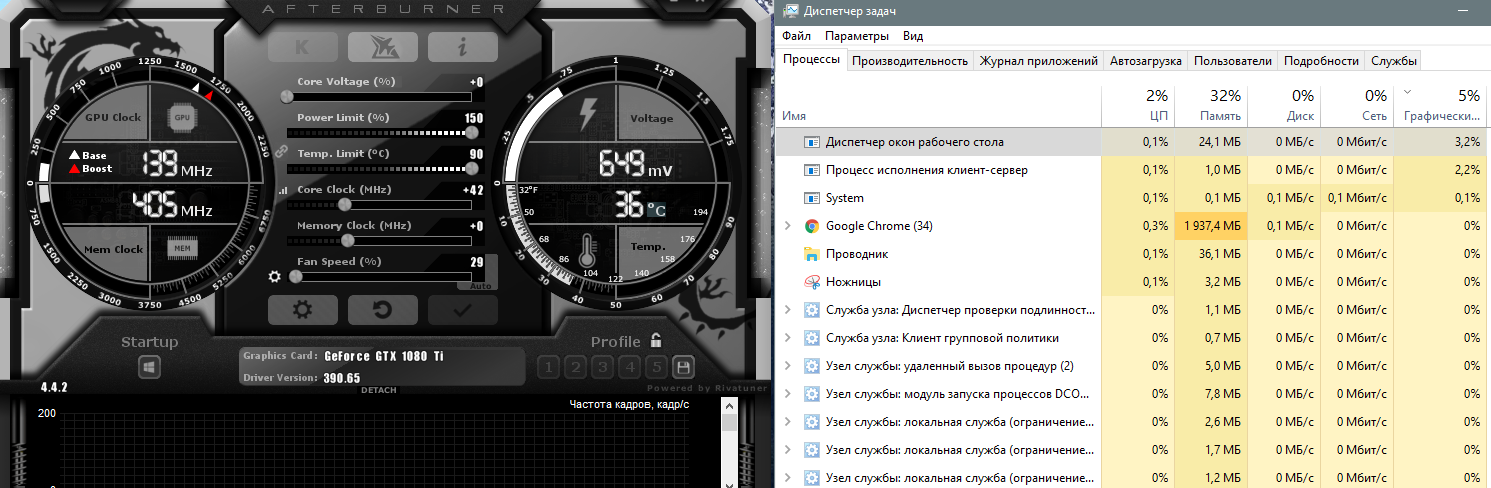Viewport: 1491px width, 488px height.
Task: Sort processes by the ЦП column header
Action: [x=1137, y=106]
